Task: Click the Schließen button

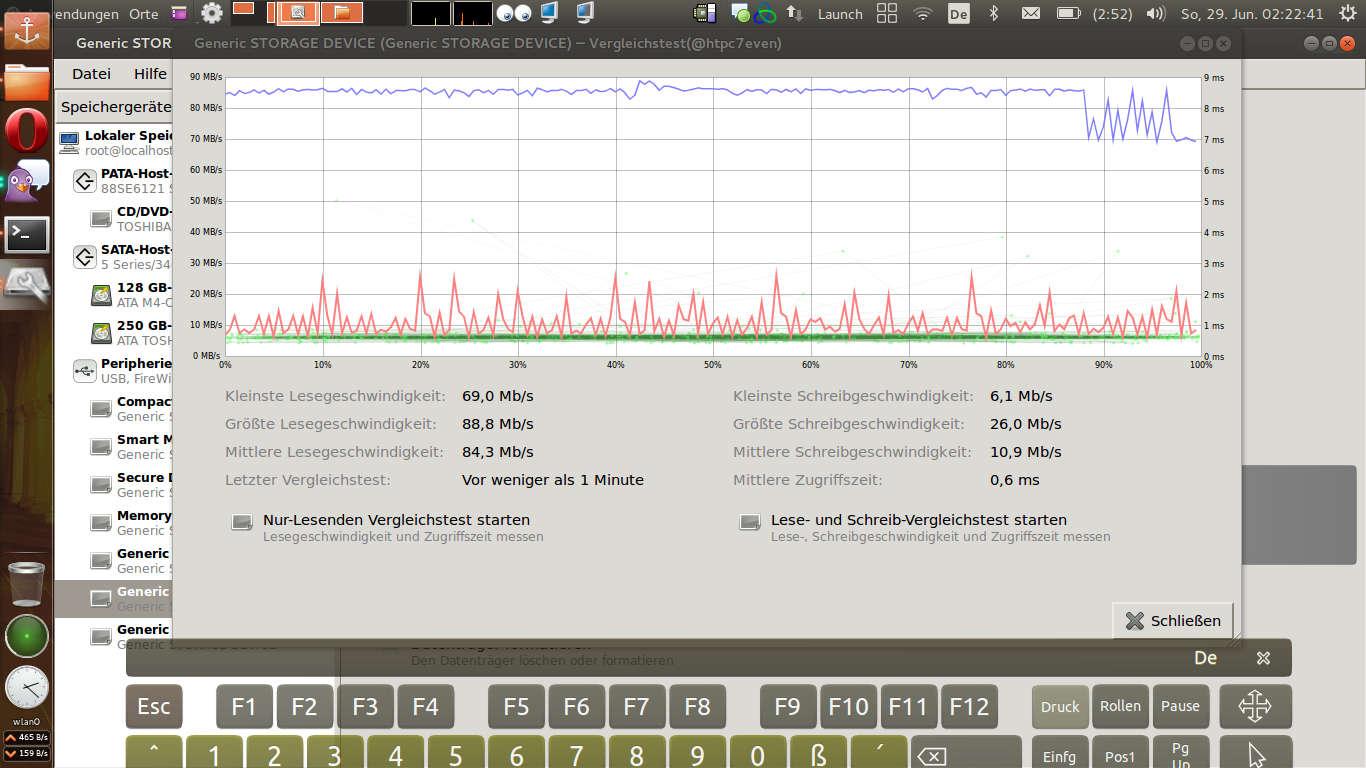Action: 1173,621
